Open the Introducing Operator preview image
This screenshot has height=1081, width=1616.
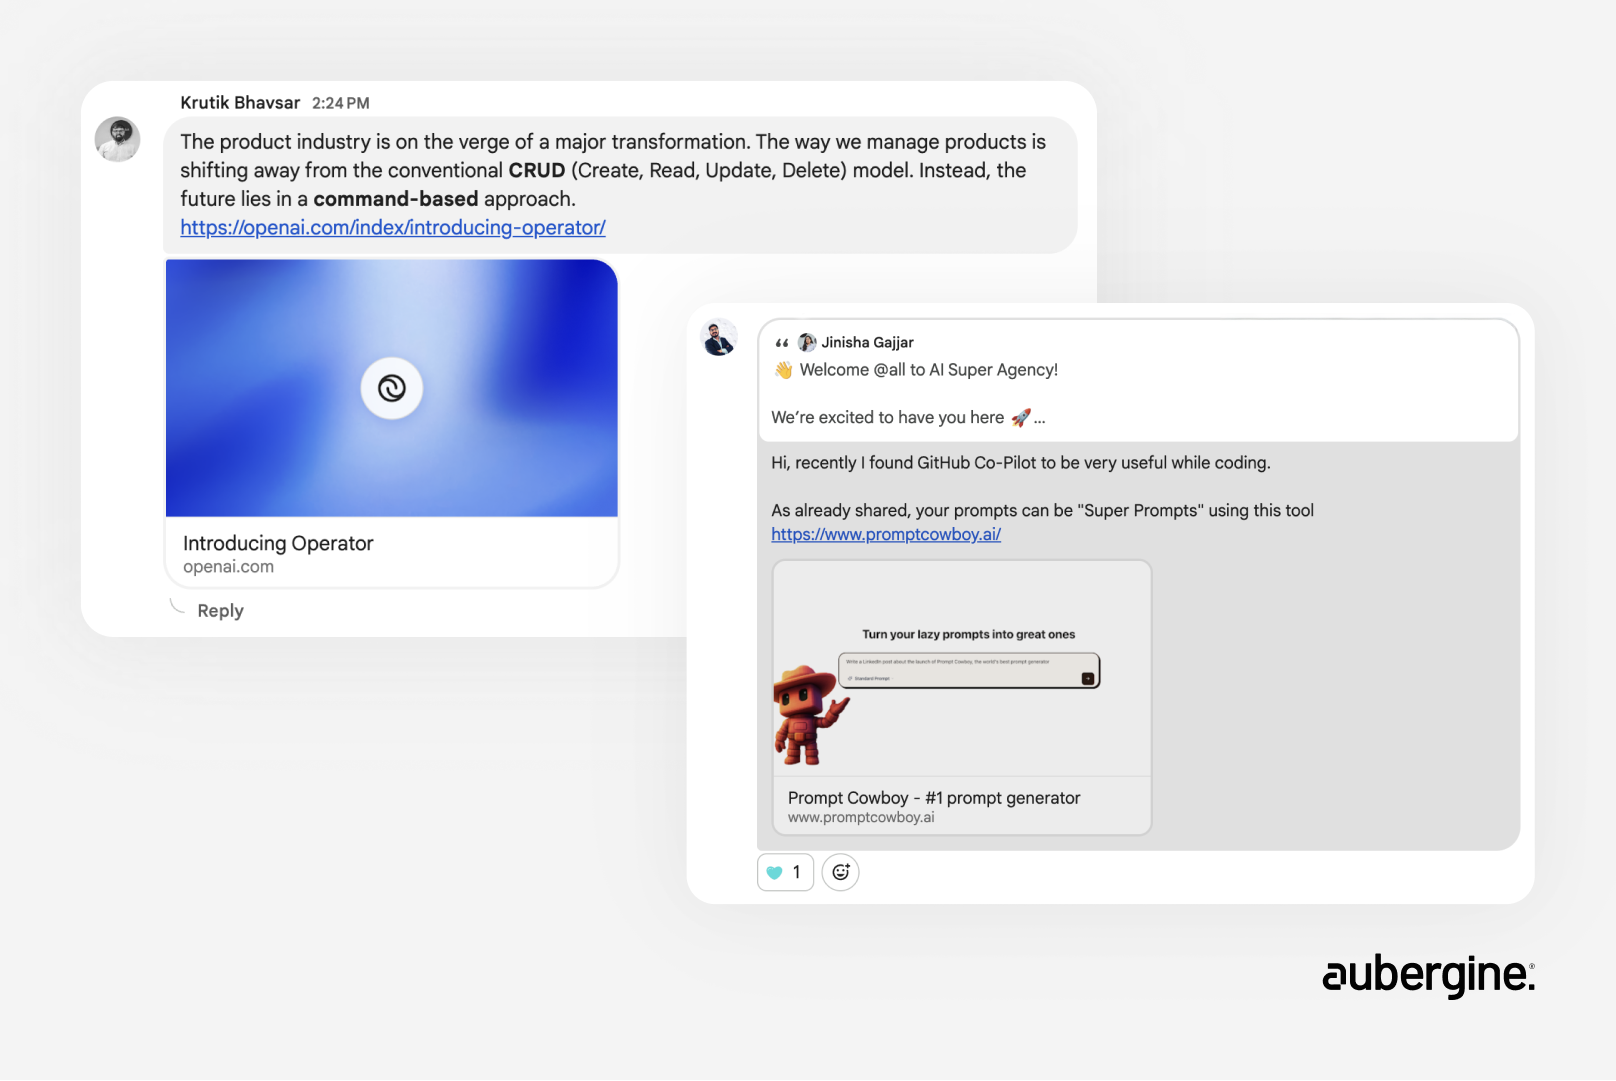point(392,388)
